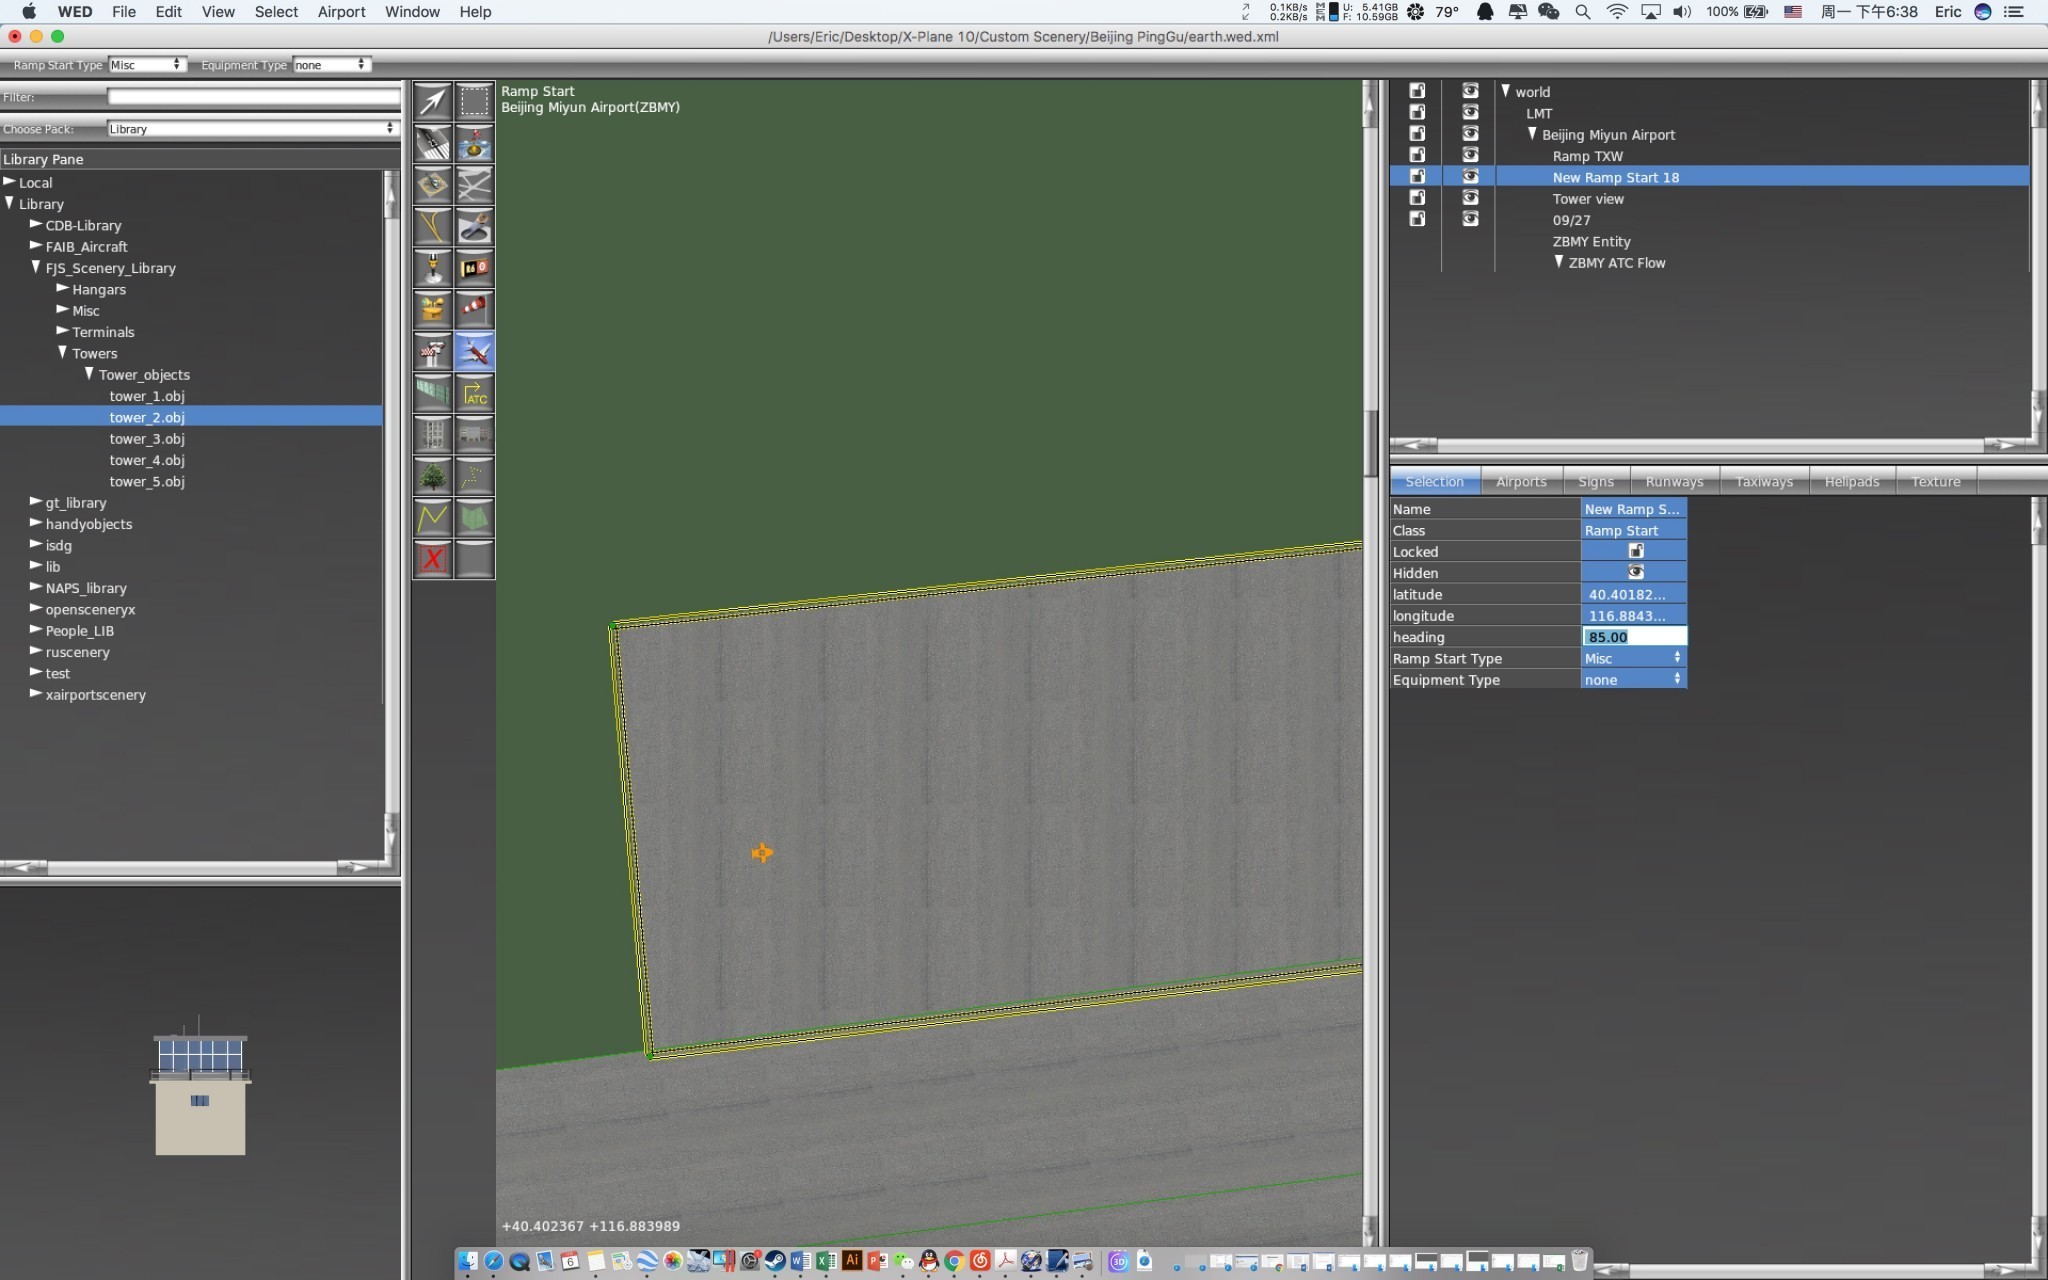Select the dotted String tool

coord(475,476)
